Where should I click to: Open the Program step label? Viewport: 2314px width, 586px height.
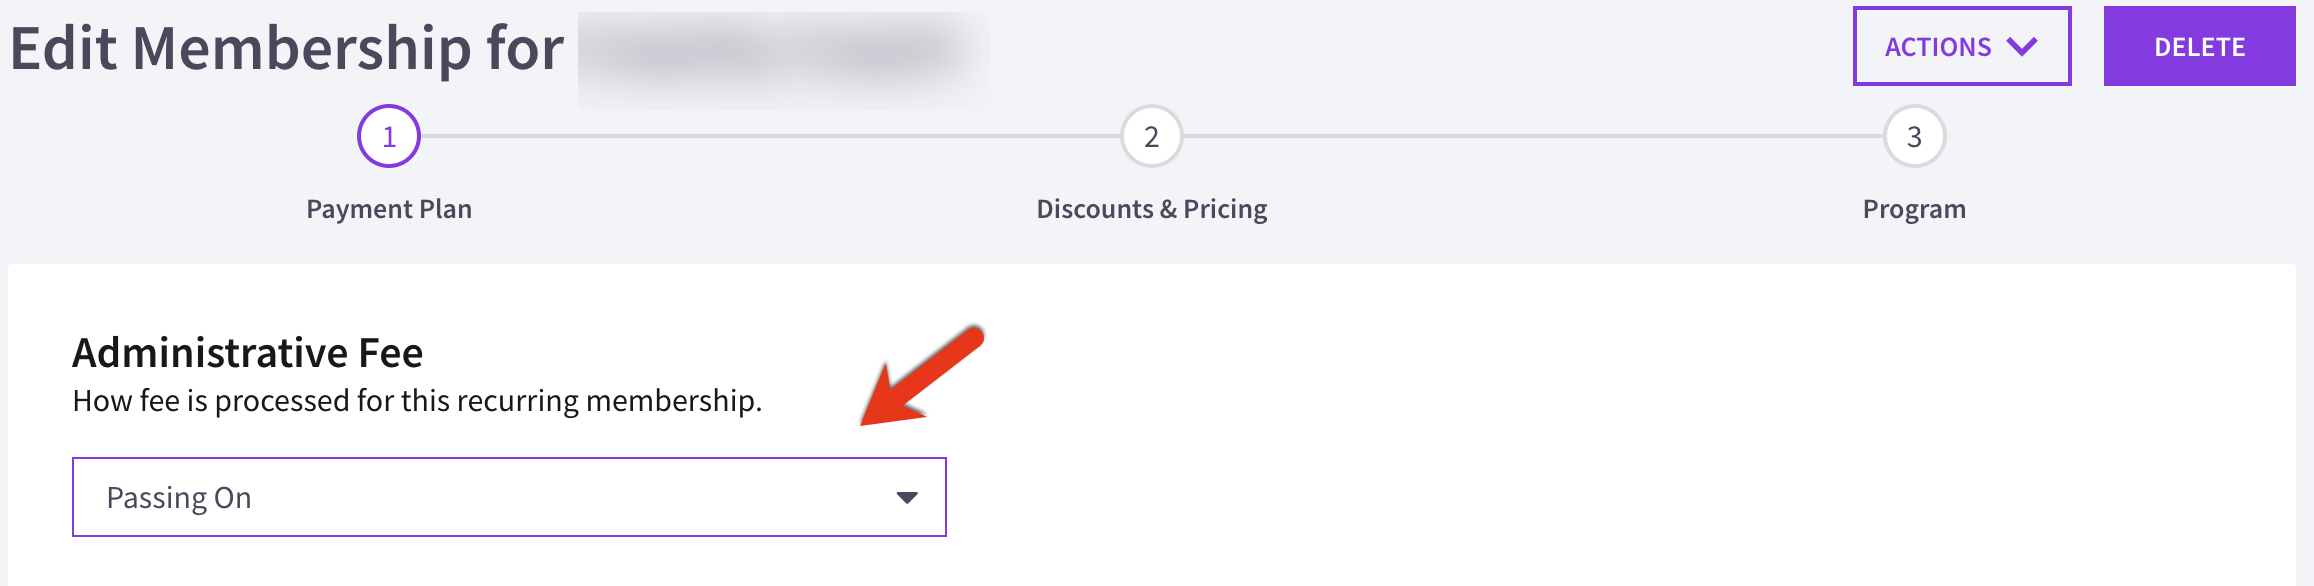click(1914, 209)
